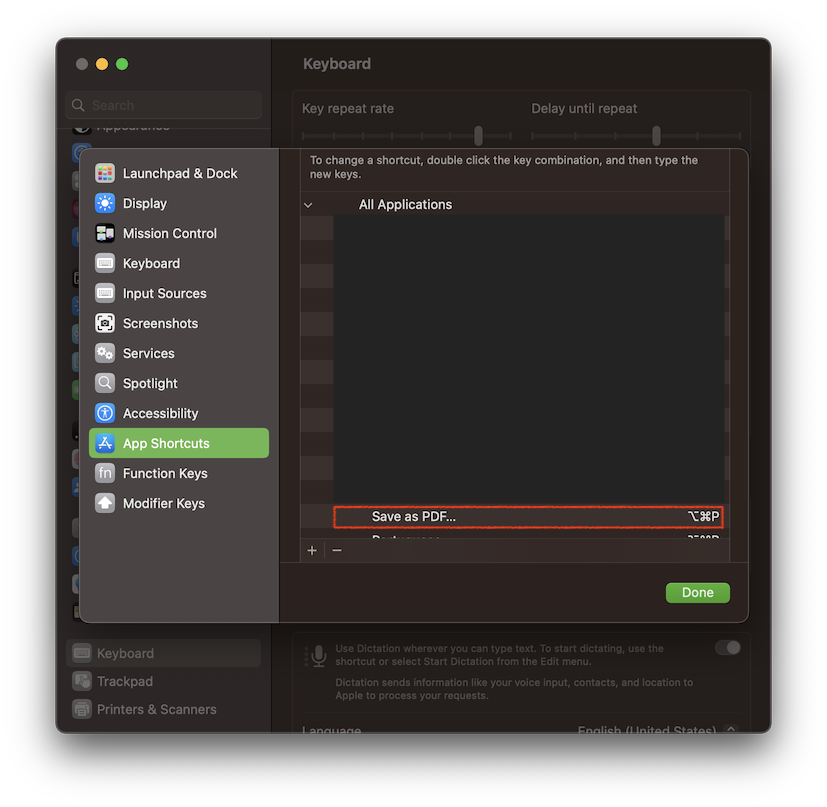Select the Save as PDF… shortcut row
Image resolution: width=827 pixels, height=807 pixels.
(528, 517)
